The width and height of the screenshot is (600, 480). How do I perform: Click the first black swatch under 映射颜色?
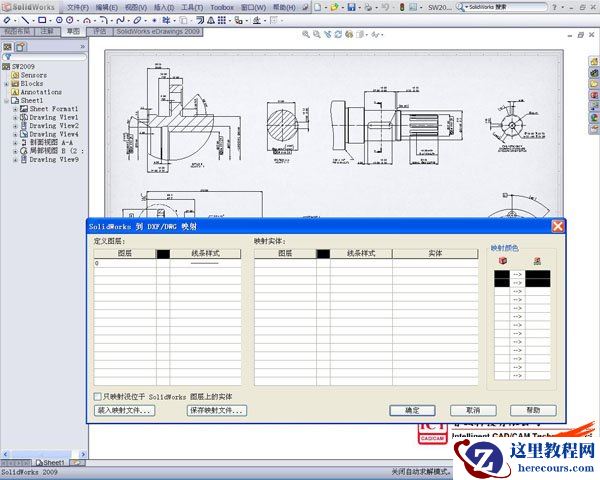click(502, 273)
